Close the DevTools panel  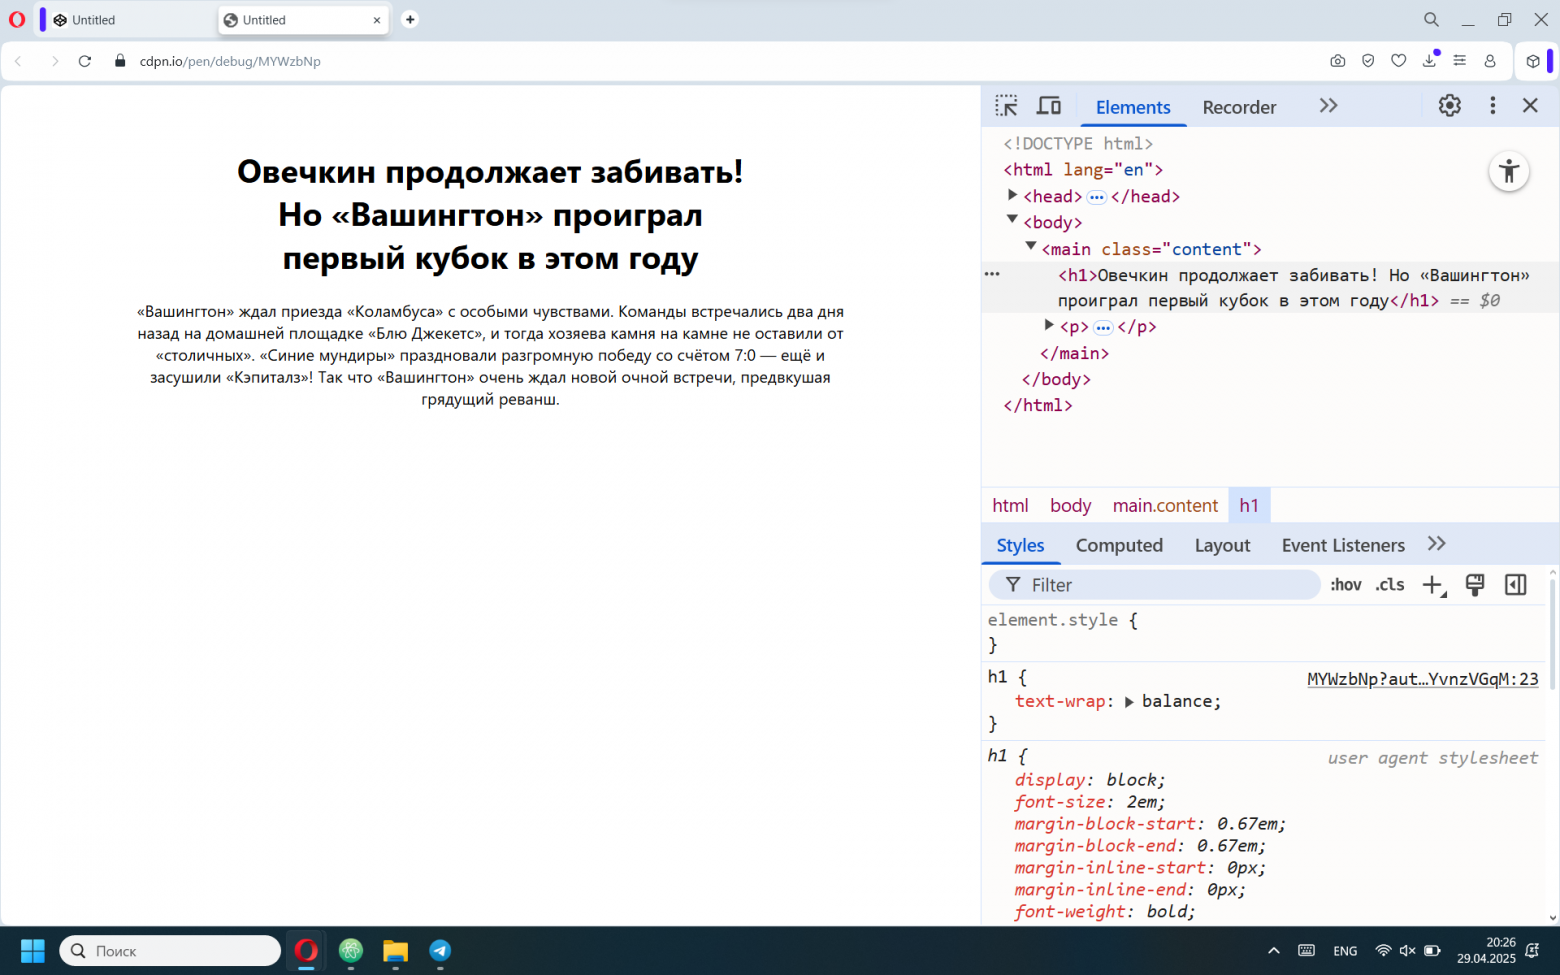[1530, 105]
